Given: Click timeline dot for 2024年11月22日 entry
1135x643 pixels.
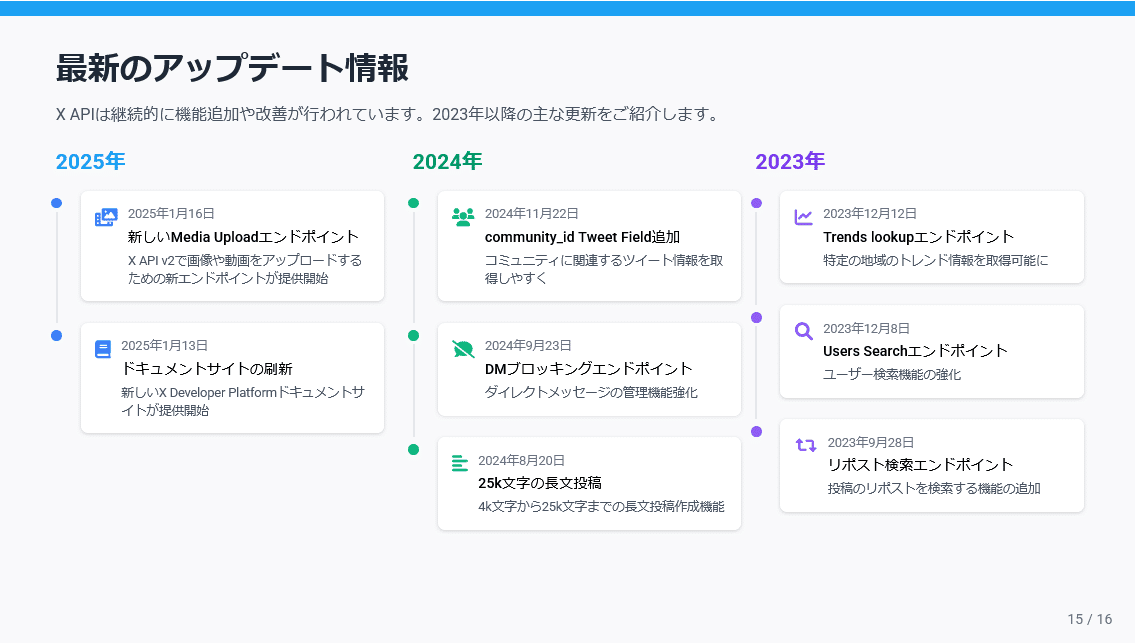Looking at the screenshot, I should click(x=413, y=203).
